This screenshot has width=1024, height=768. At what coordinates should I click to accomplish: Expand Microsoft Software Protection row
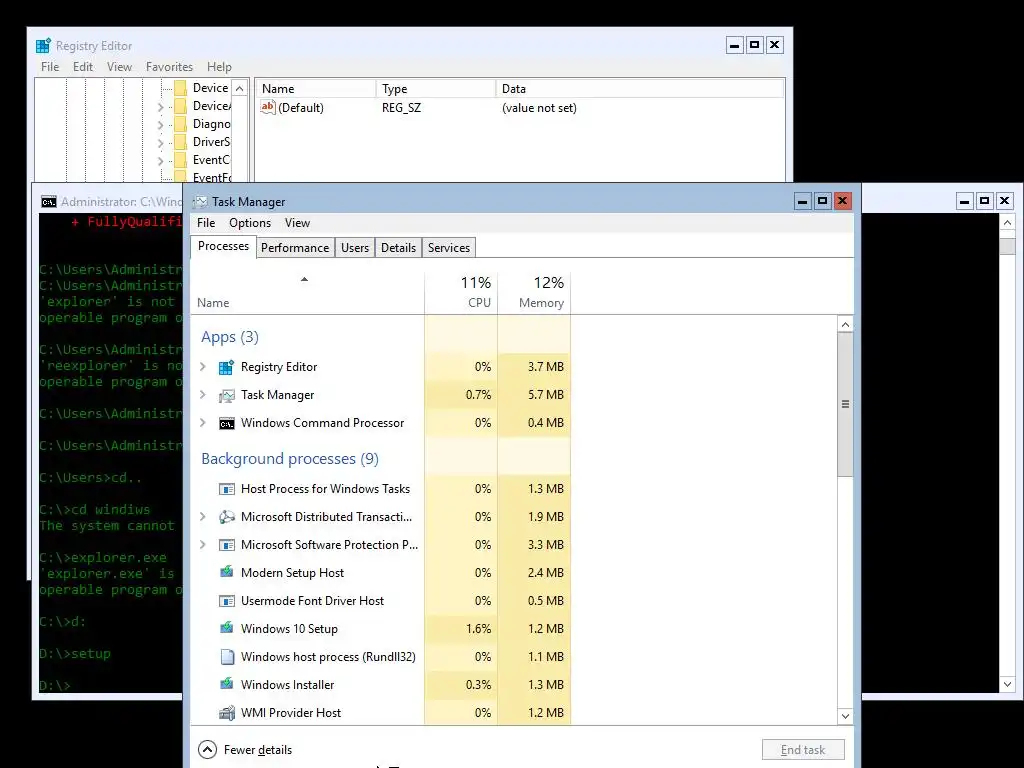[x=203, y=545]
